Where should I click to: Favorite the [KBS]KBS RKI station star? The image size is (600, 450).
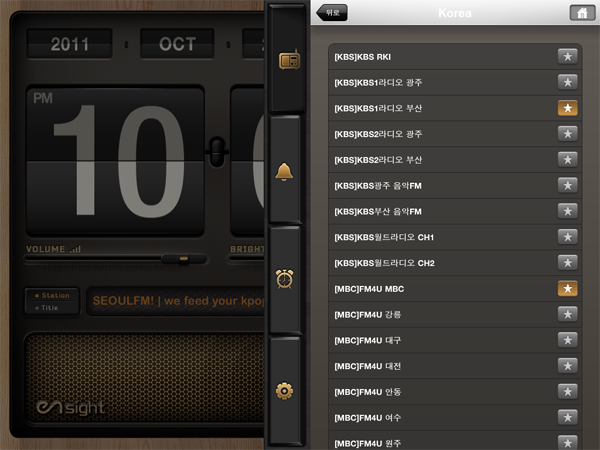pos(567,57)
